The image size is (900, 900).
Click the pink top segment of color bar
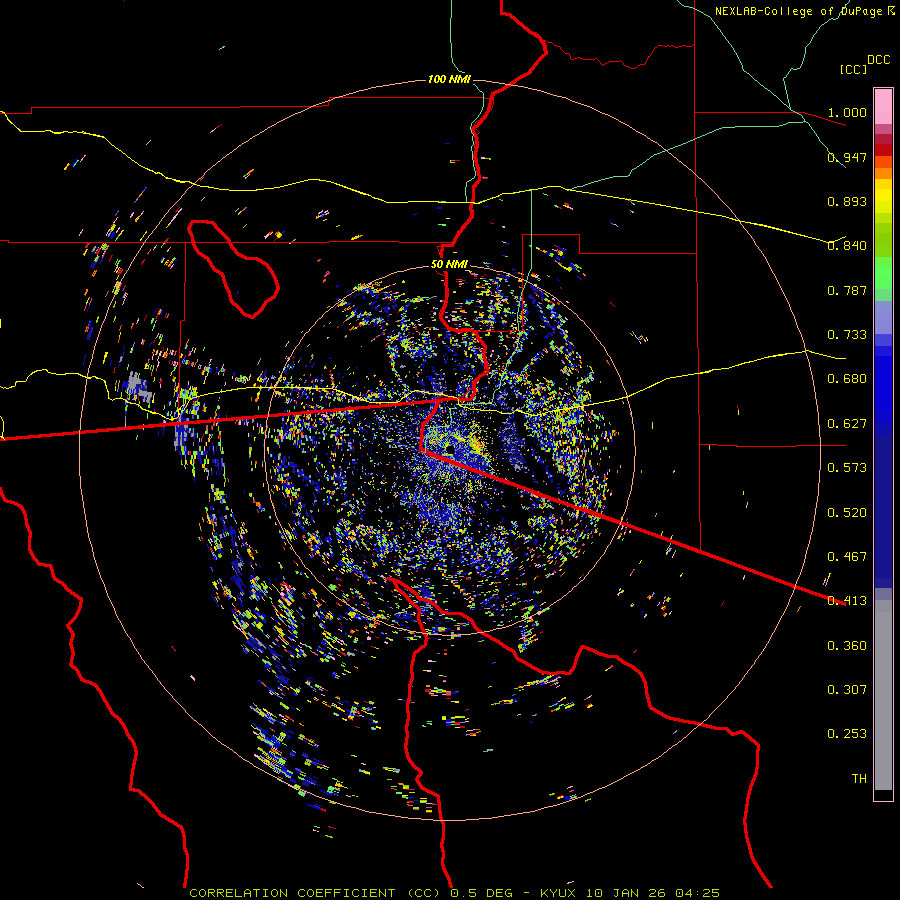pyautogui.click(x=883, y=106)
